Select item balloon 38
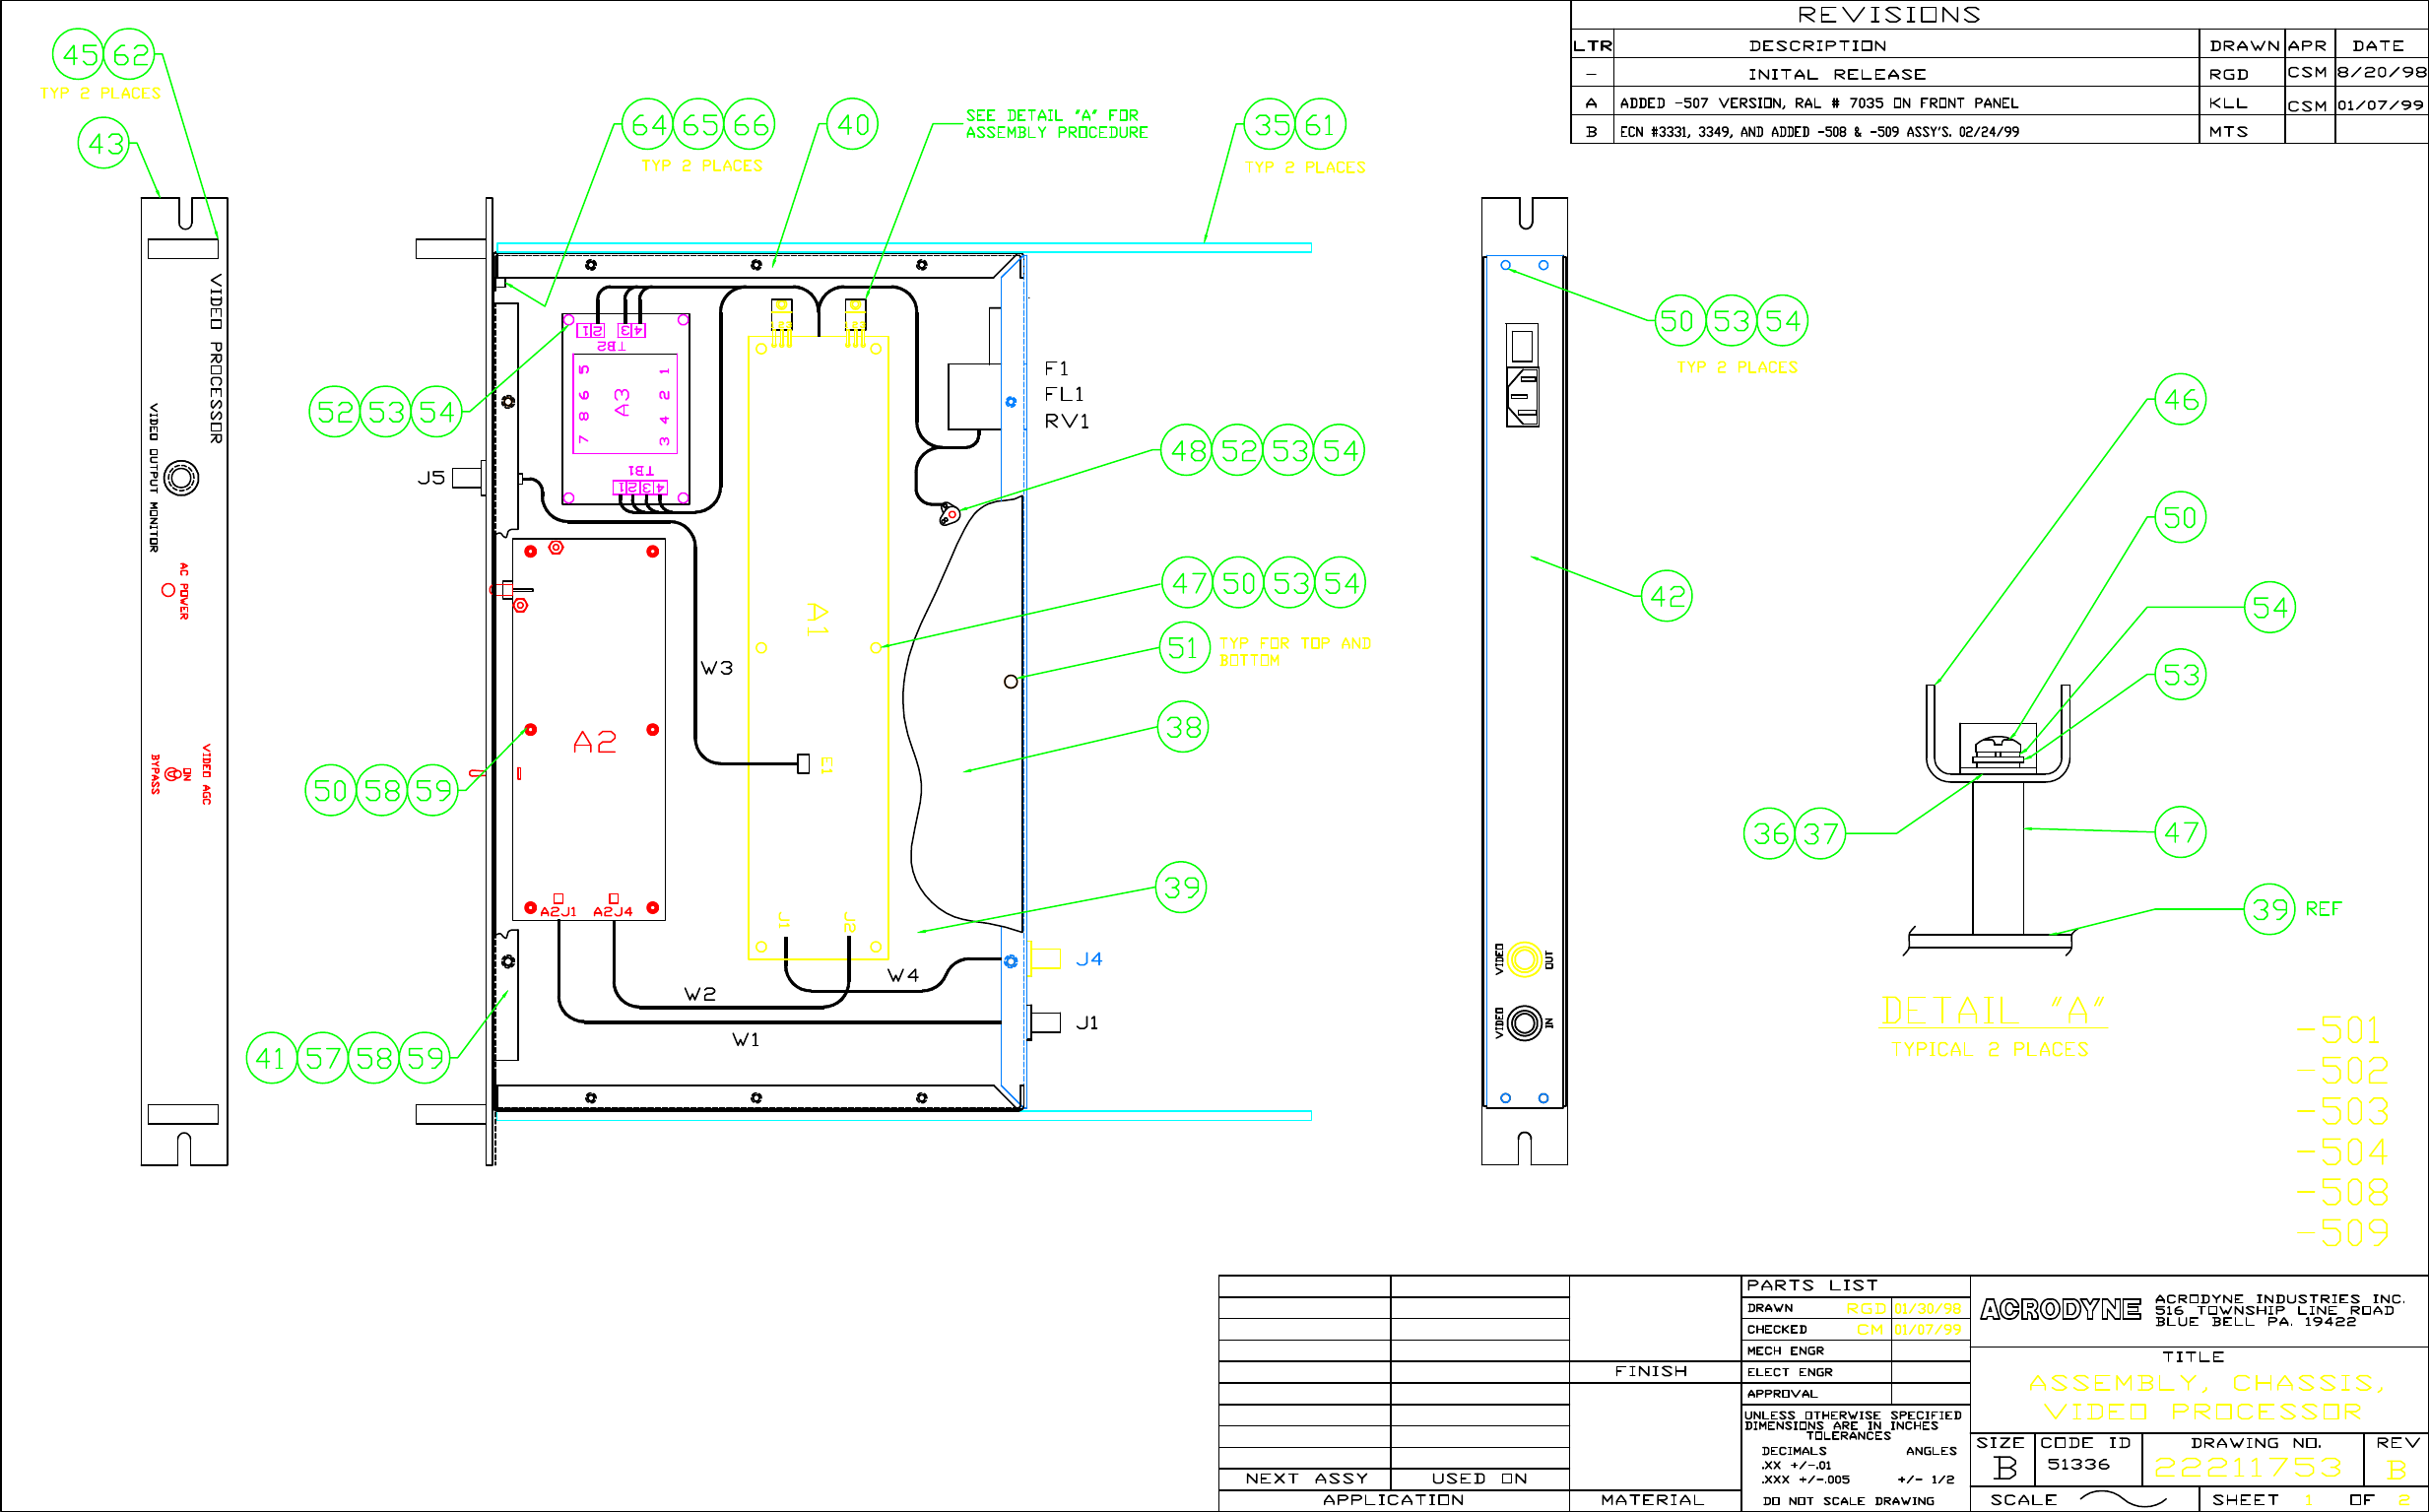This screenshot has width=2429, height=1512. point(1183,727)
